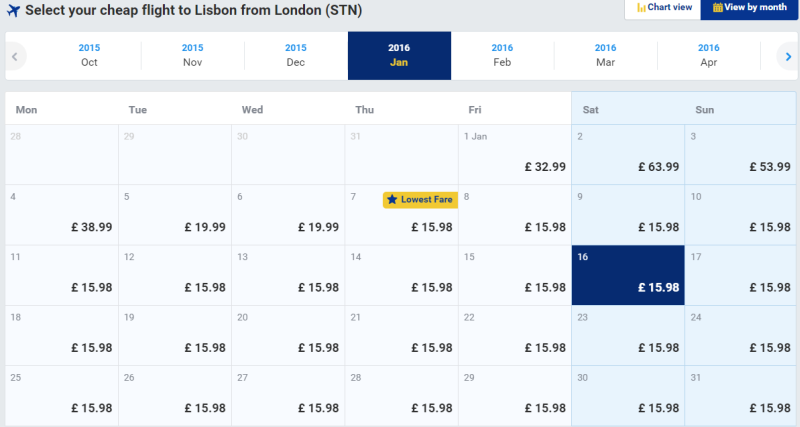Screen dimensions: 800x427
Task: Click the airplane icon beside the flight heading
Action: tap(13, 10)
